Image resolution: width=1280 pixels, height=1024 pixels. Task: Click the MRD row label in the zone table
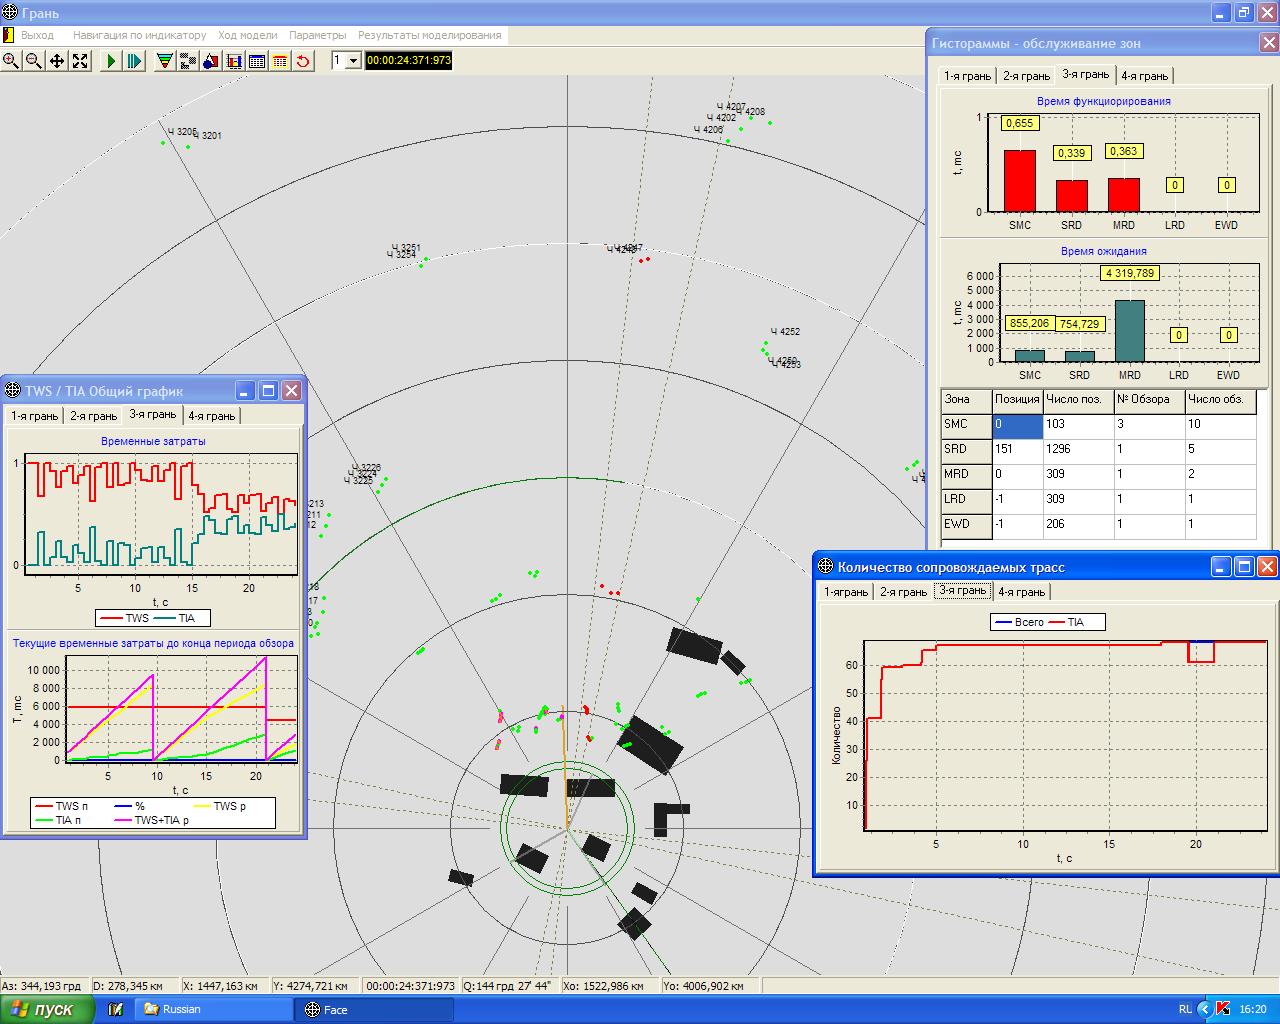click(966, 476)
